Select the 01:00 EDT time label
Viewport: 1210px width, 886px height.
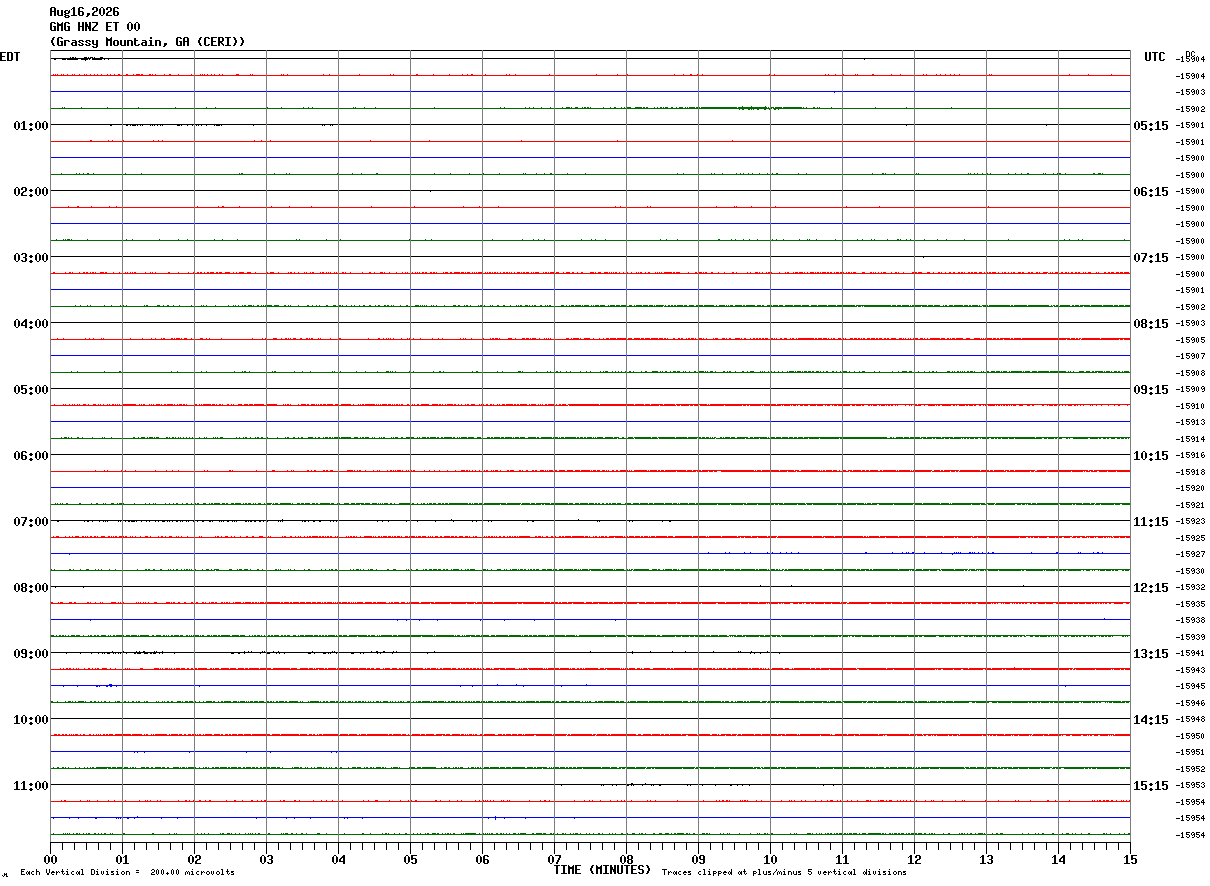click(x=31, y=126)
